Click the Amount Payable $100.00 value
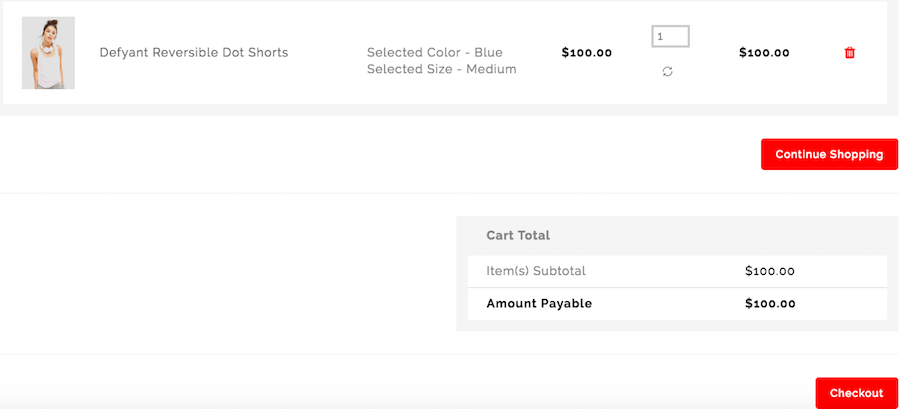 tap(770, 304)
